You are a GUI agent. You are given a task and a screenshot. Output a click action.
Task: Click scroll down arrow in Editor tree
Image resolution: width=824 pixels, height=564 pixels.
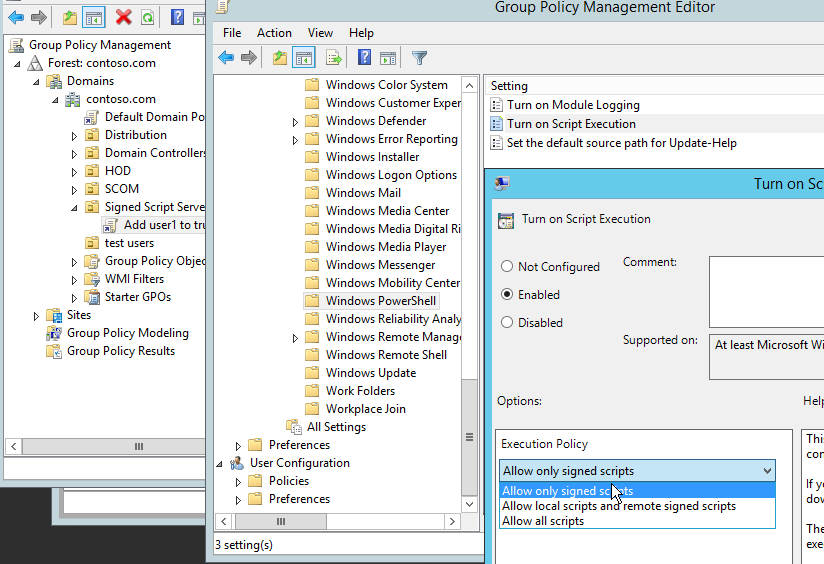point(469,504)
